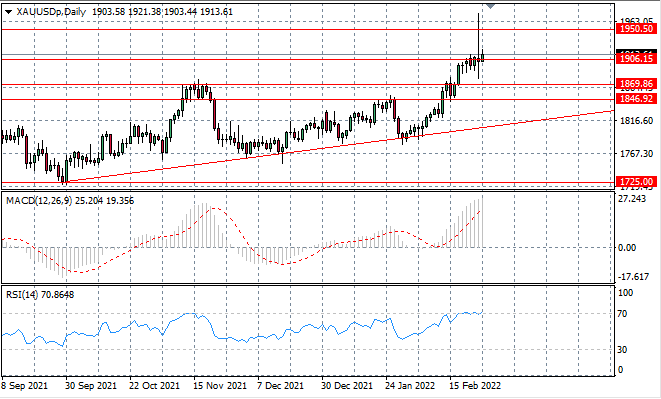Click the 22 Oct 2021 date label
Screen dimensions: 661x399
pos(155,386)
